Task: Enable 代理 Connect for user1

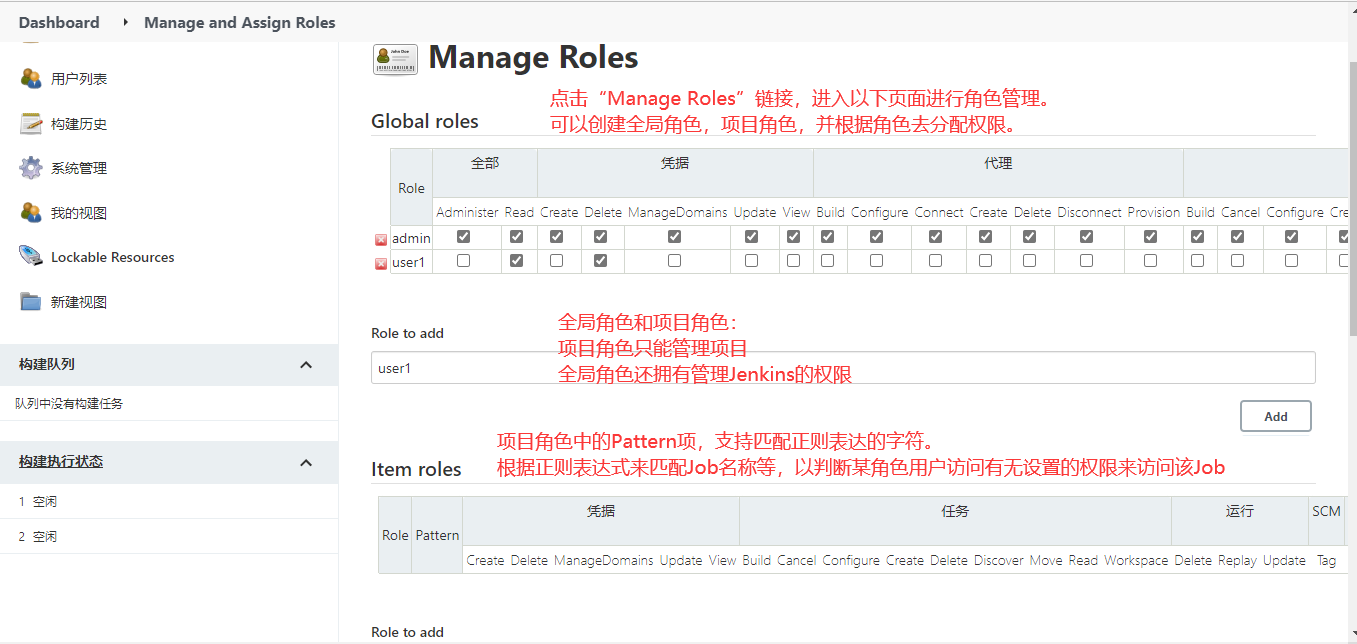Action: coord(936,260)
